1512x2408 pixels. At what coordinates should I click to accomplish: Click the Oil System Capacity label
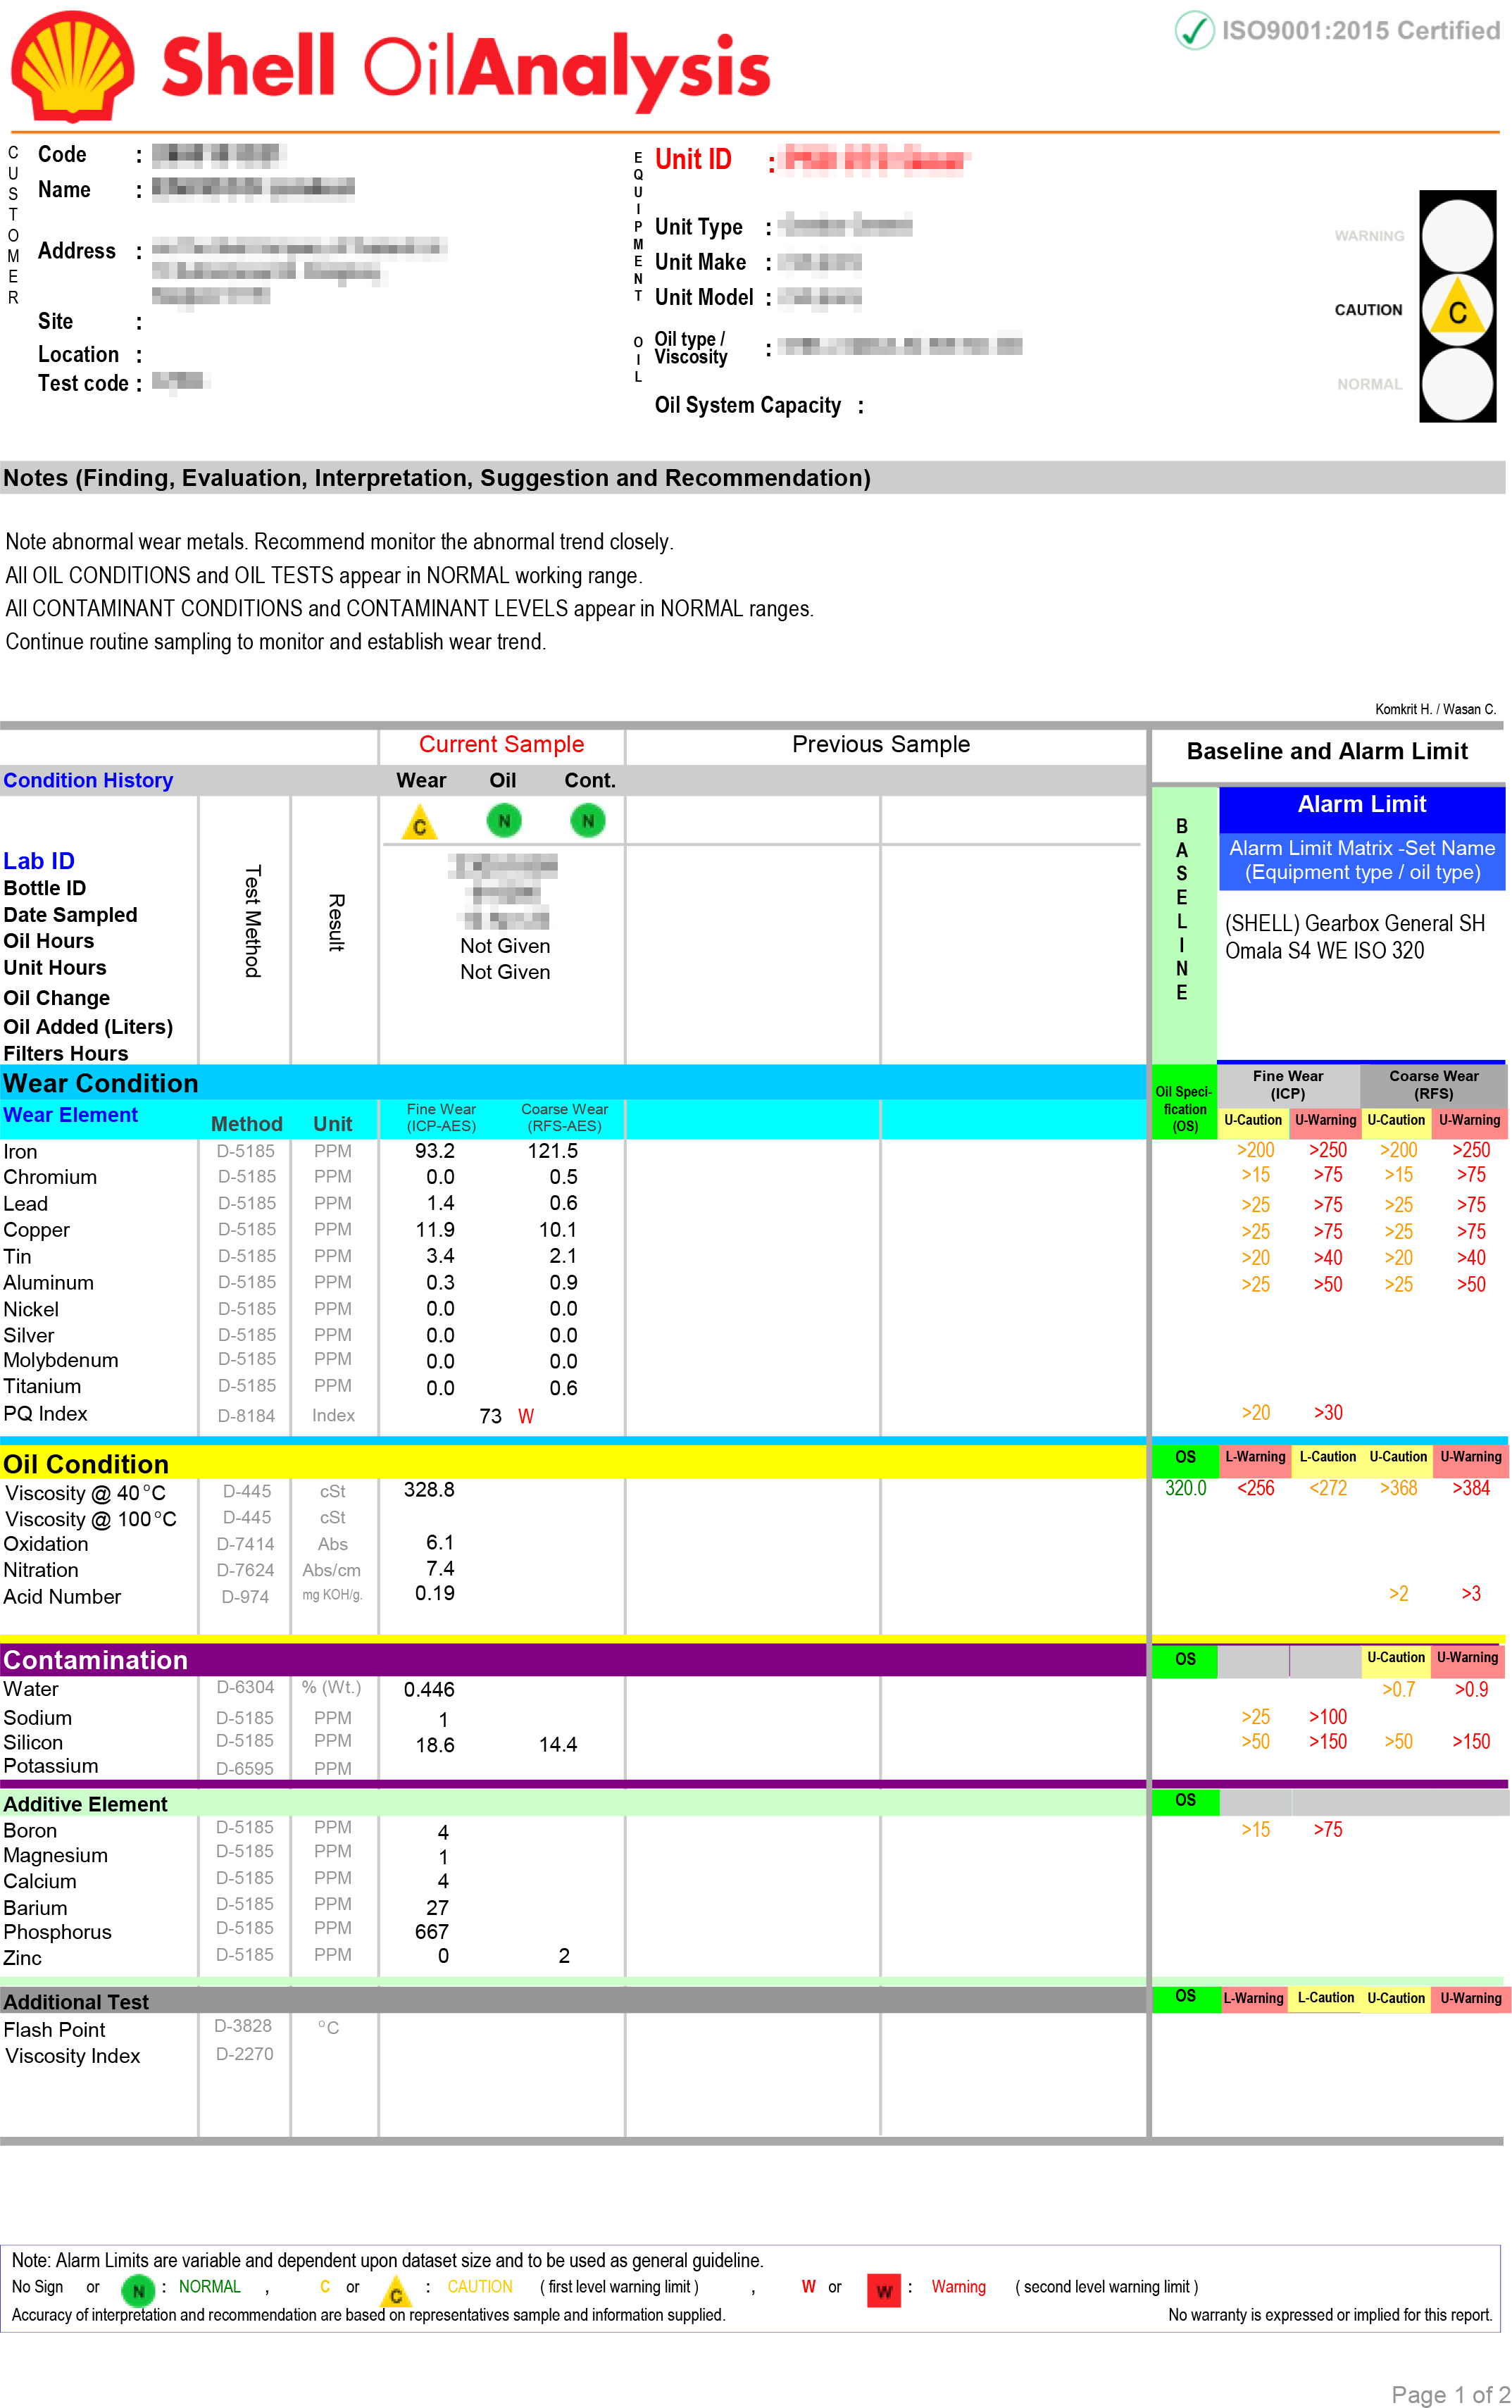pos(748,405)
